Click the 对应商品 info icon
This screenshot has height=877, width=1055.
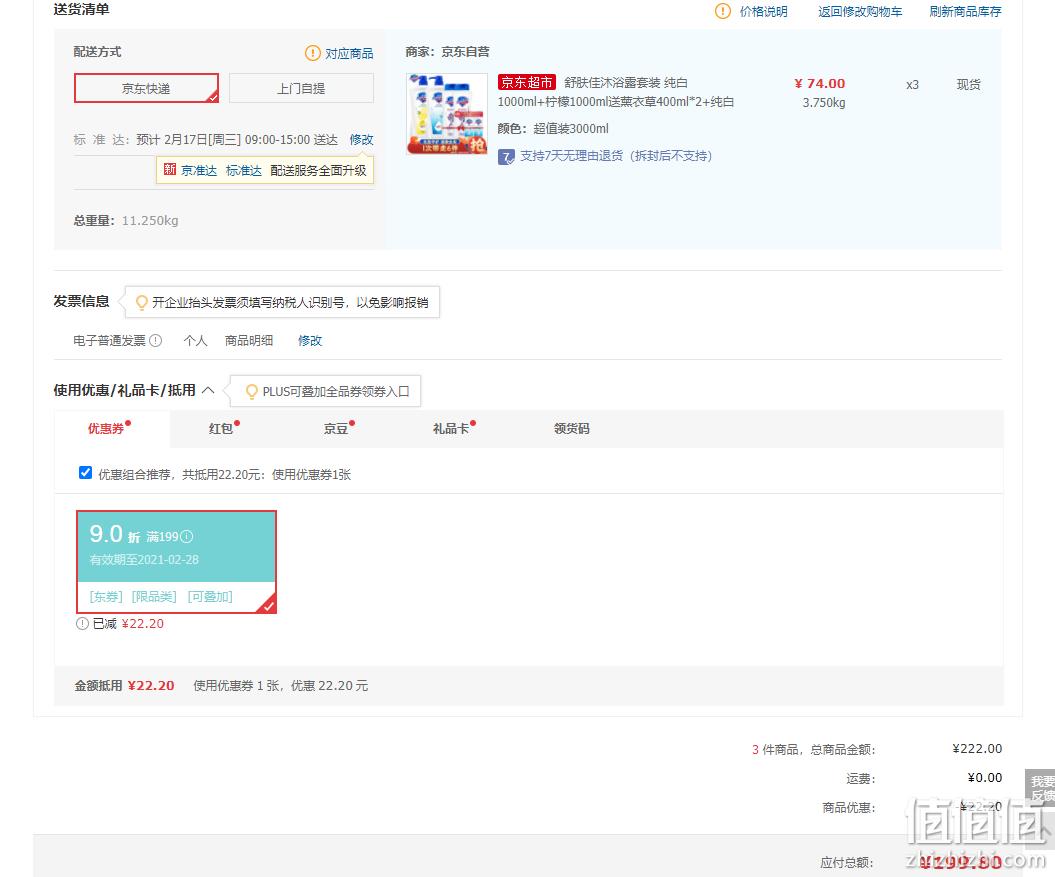click(313, 53)
